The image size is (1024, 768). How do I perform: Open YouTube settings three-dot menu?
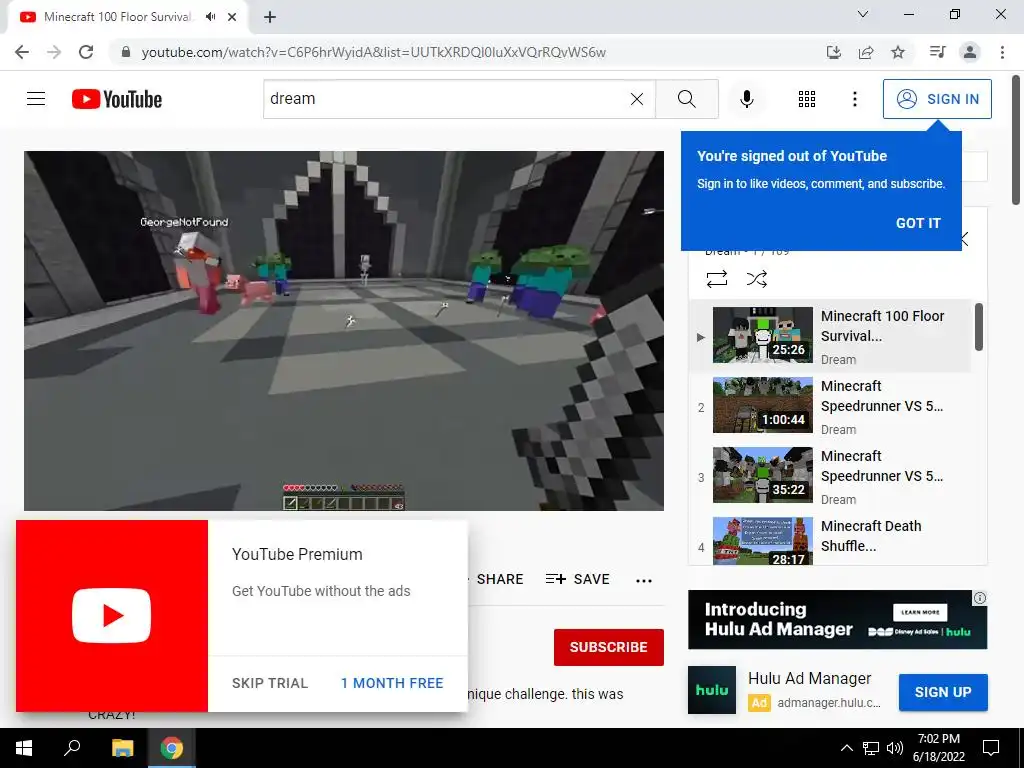(854, 99)
